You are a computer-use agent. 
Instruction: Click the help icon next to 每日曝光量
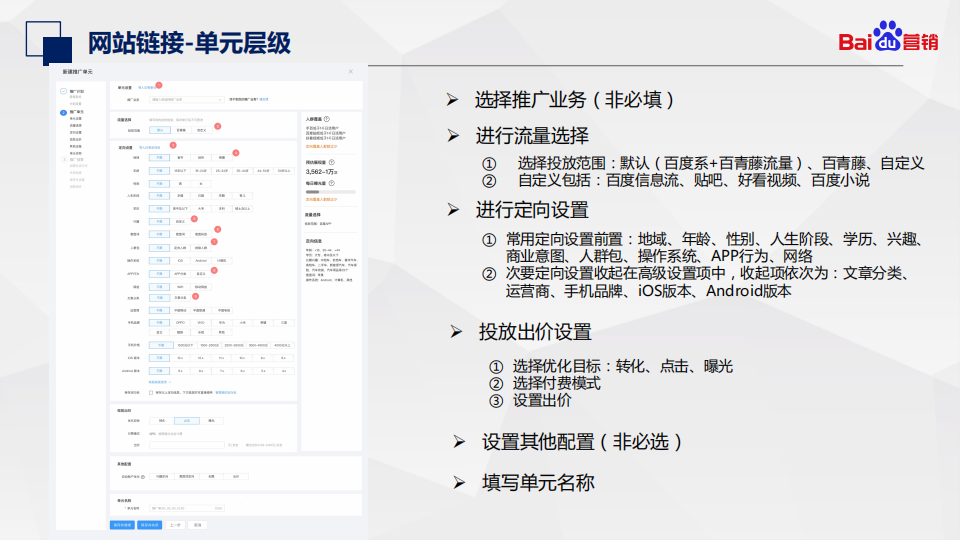pos(331,183)
